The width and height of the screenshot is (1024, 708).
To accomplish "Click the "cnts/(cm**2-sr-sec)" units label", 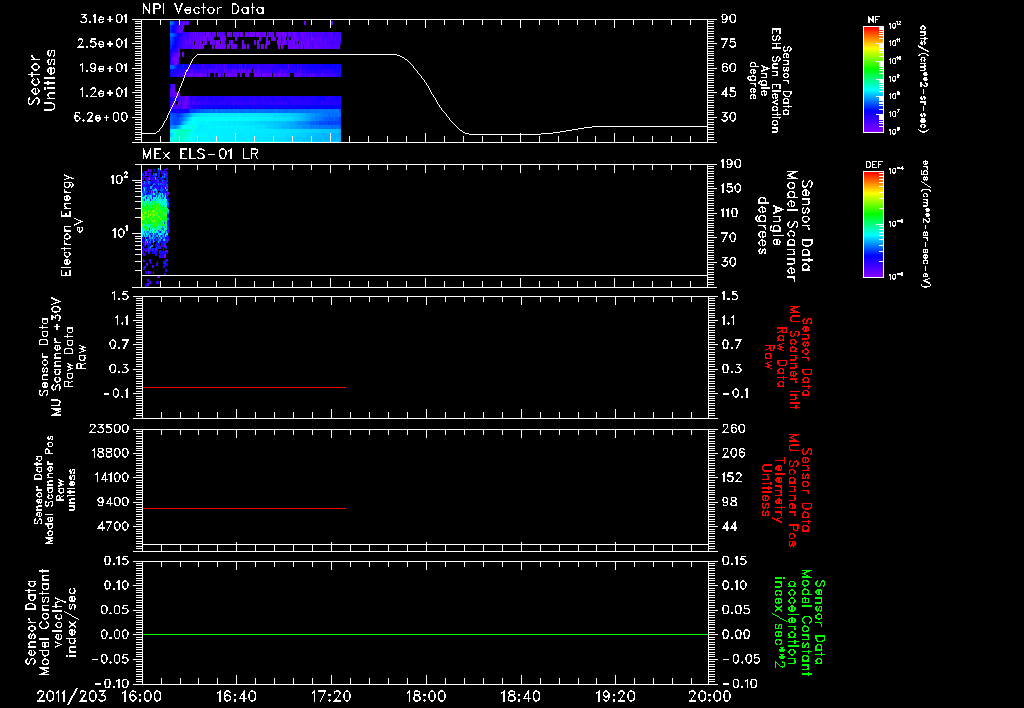I will 923,78.
